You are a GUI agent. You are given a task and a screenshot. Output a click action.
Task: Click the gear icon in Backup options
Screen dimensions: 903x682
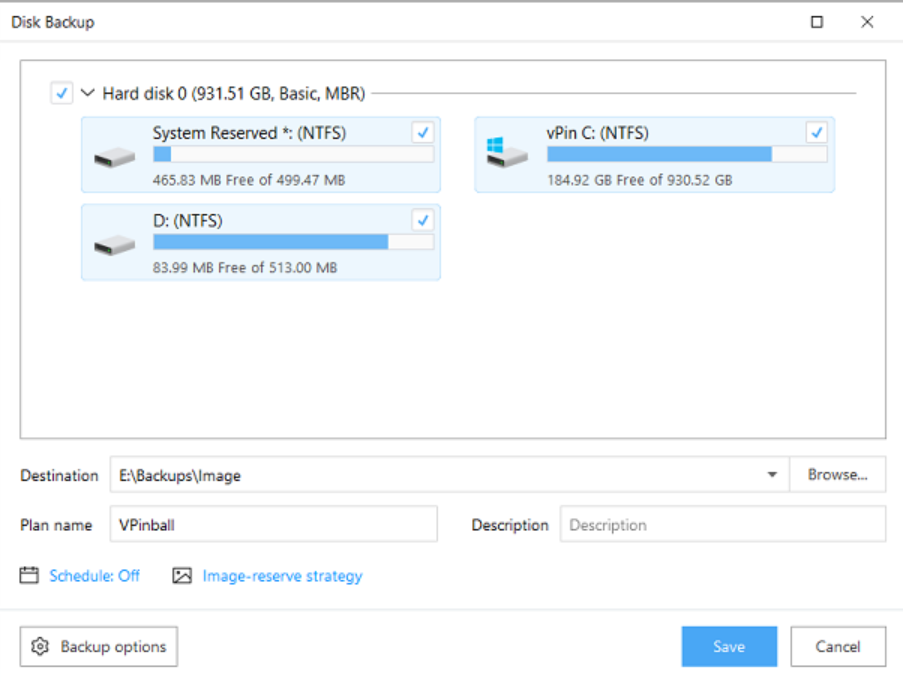[x=40, y=646]
